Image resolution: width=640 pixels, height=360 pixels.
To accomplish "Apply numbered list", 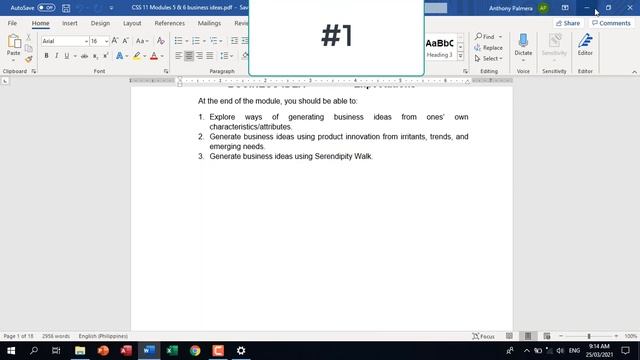I will coord(196,41).
